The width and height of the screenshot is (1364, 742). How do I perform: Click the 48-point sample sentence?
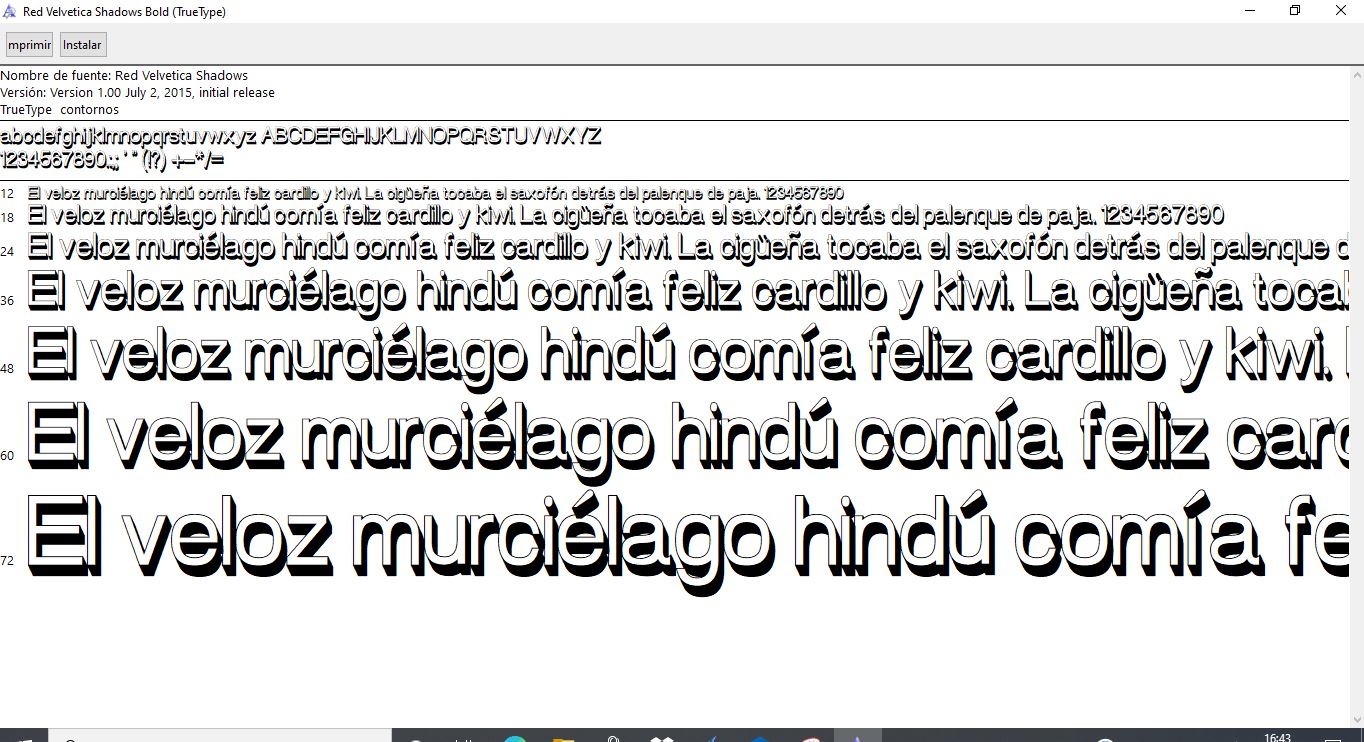pos(688,355)
